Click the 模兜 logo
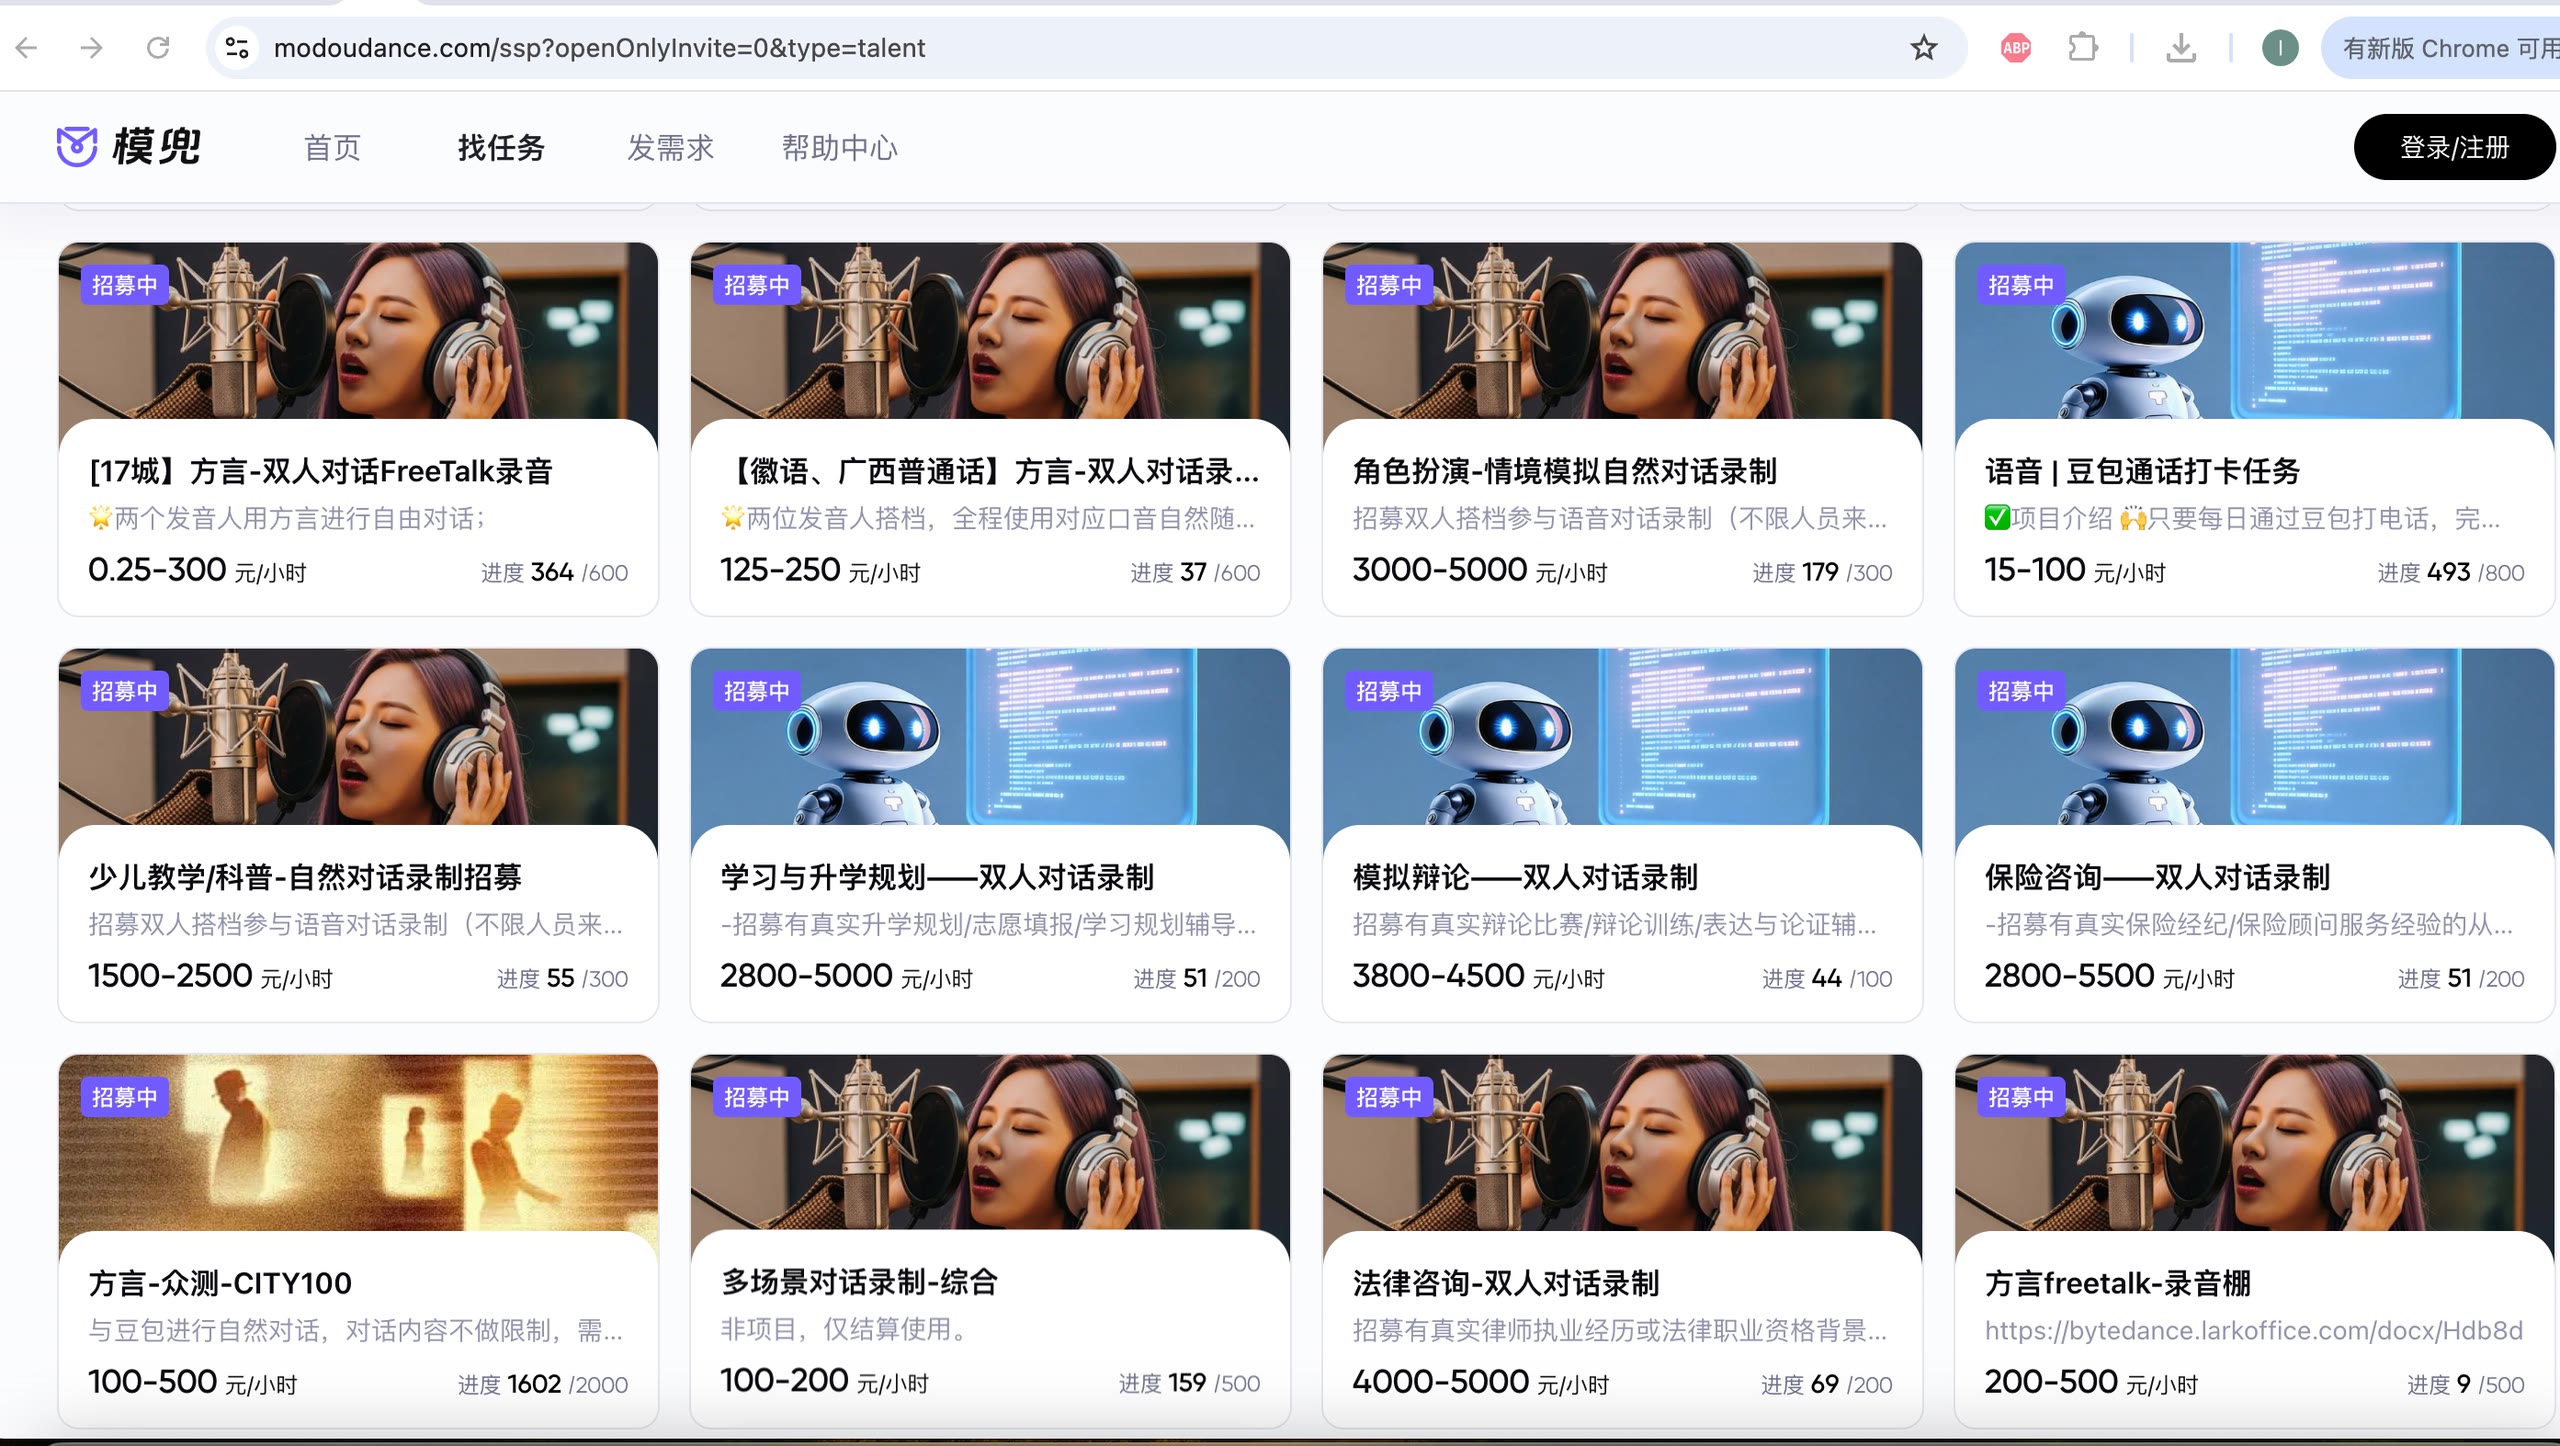 [x=129, y=147]
